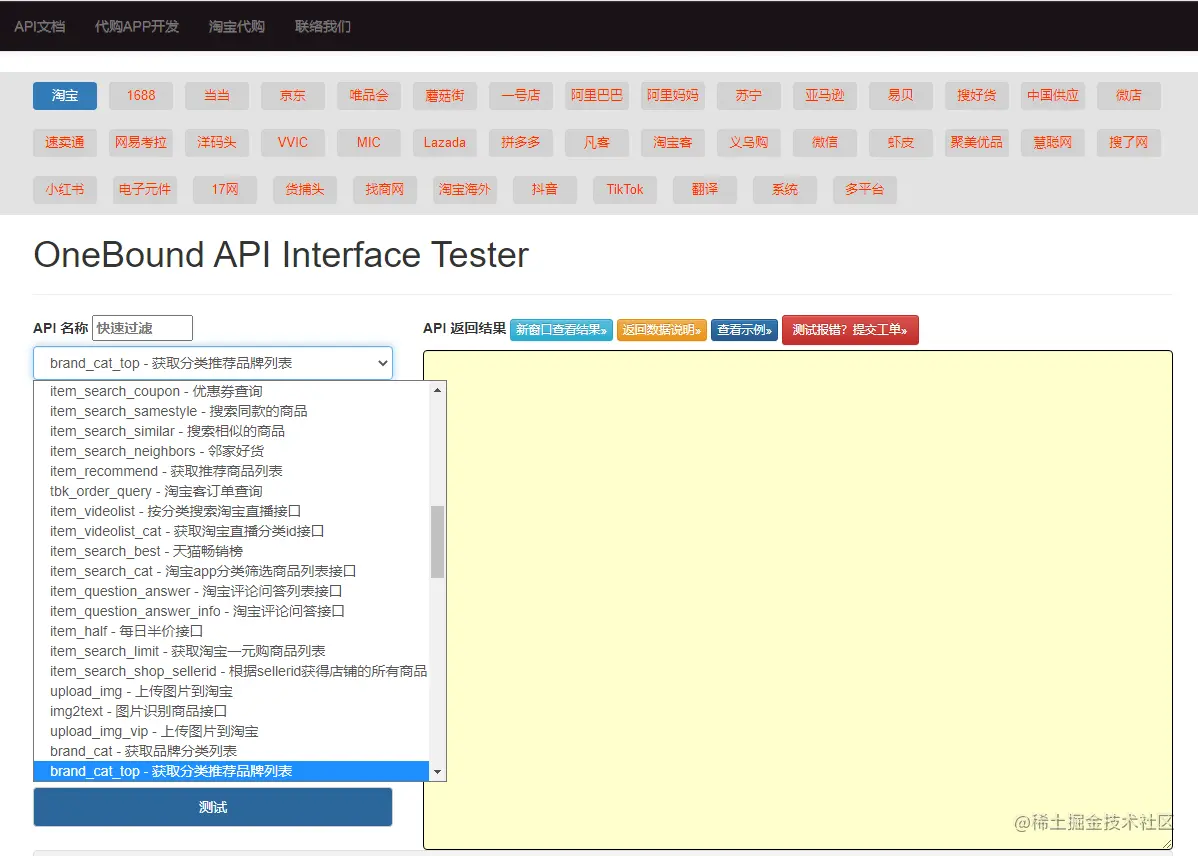
Task: Select the 微信 platform tab
Action: click(825, 143)
